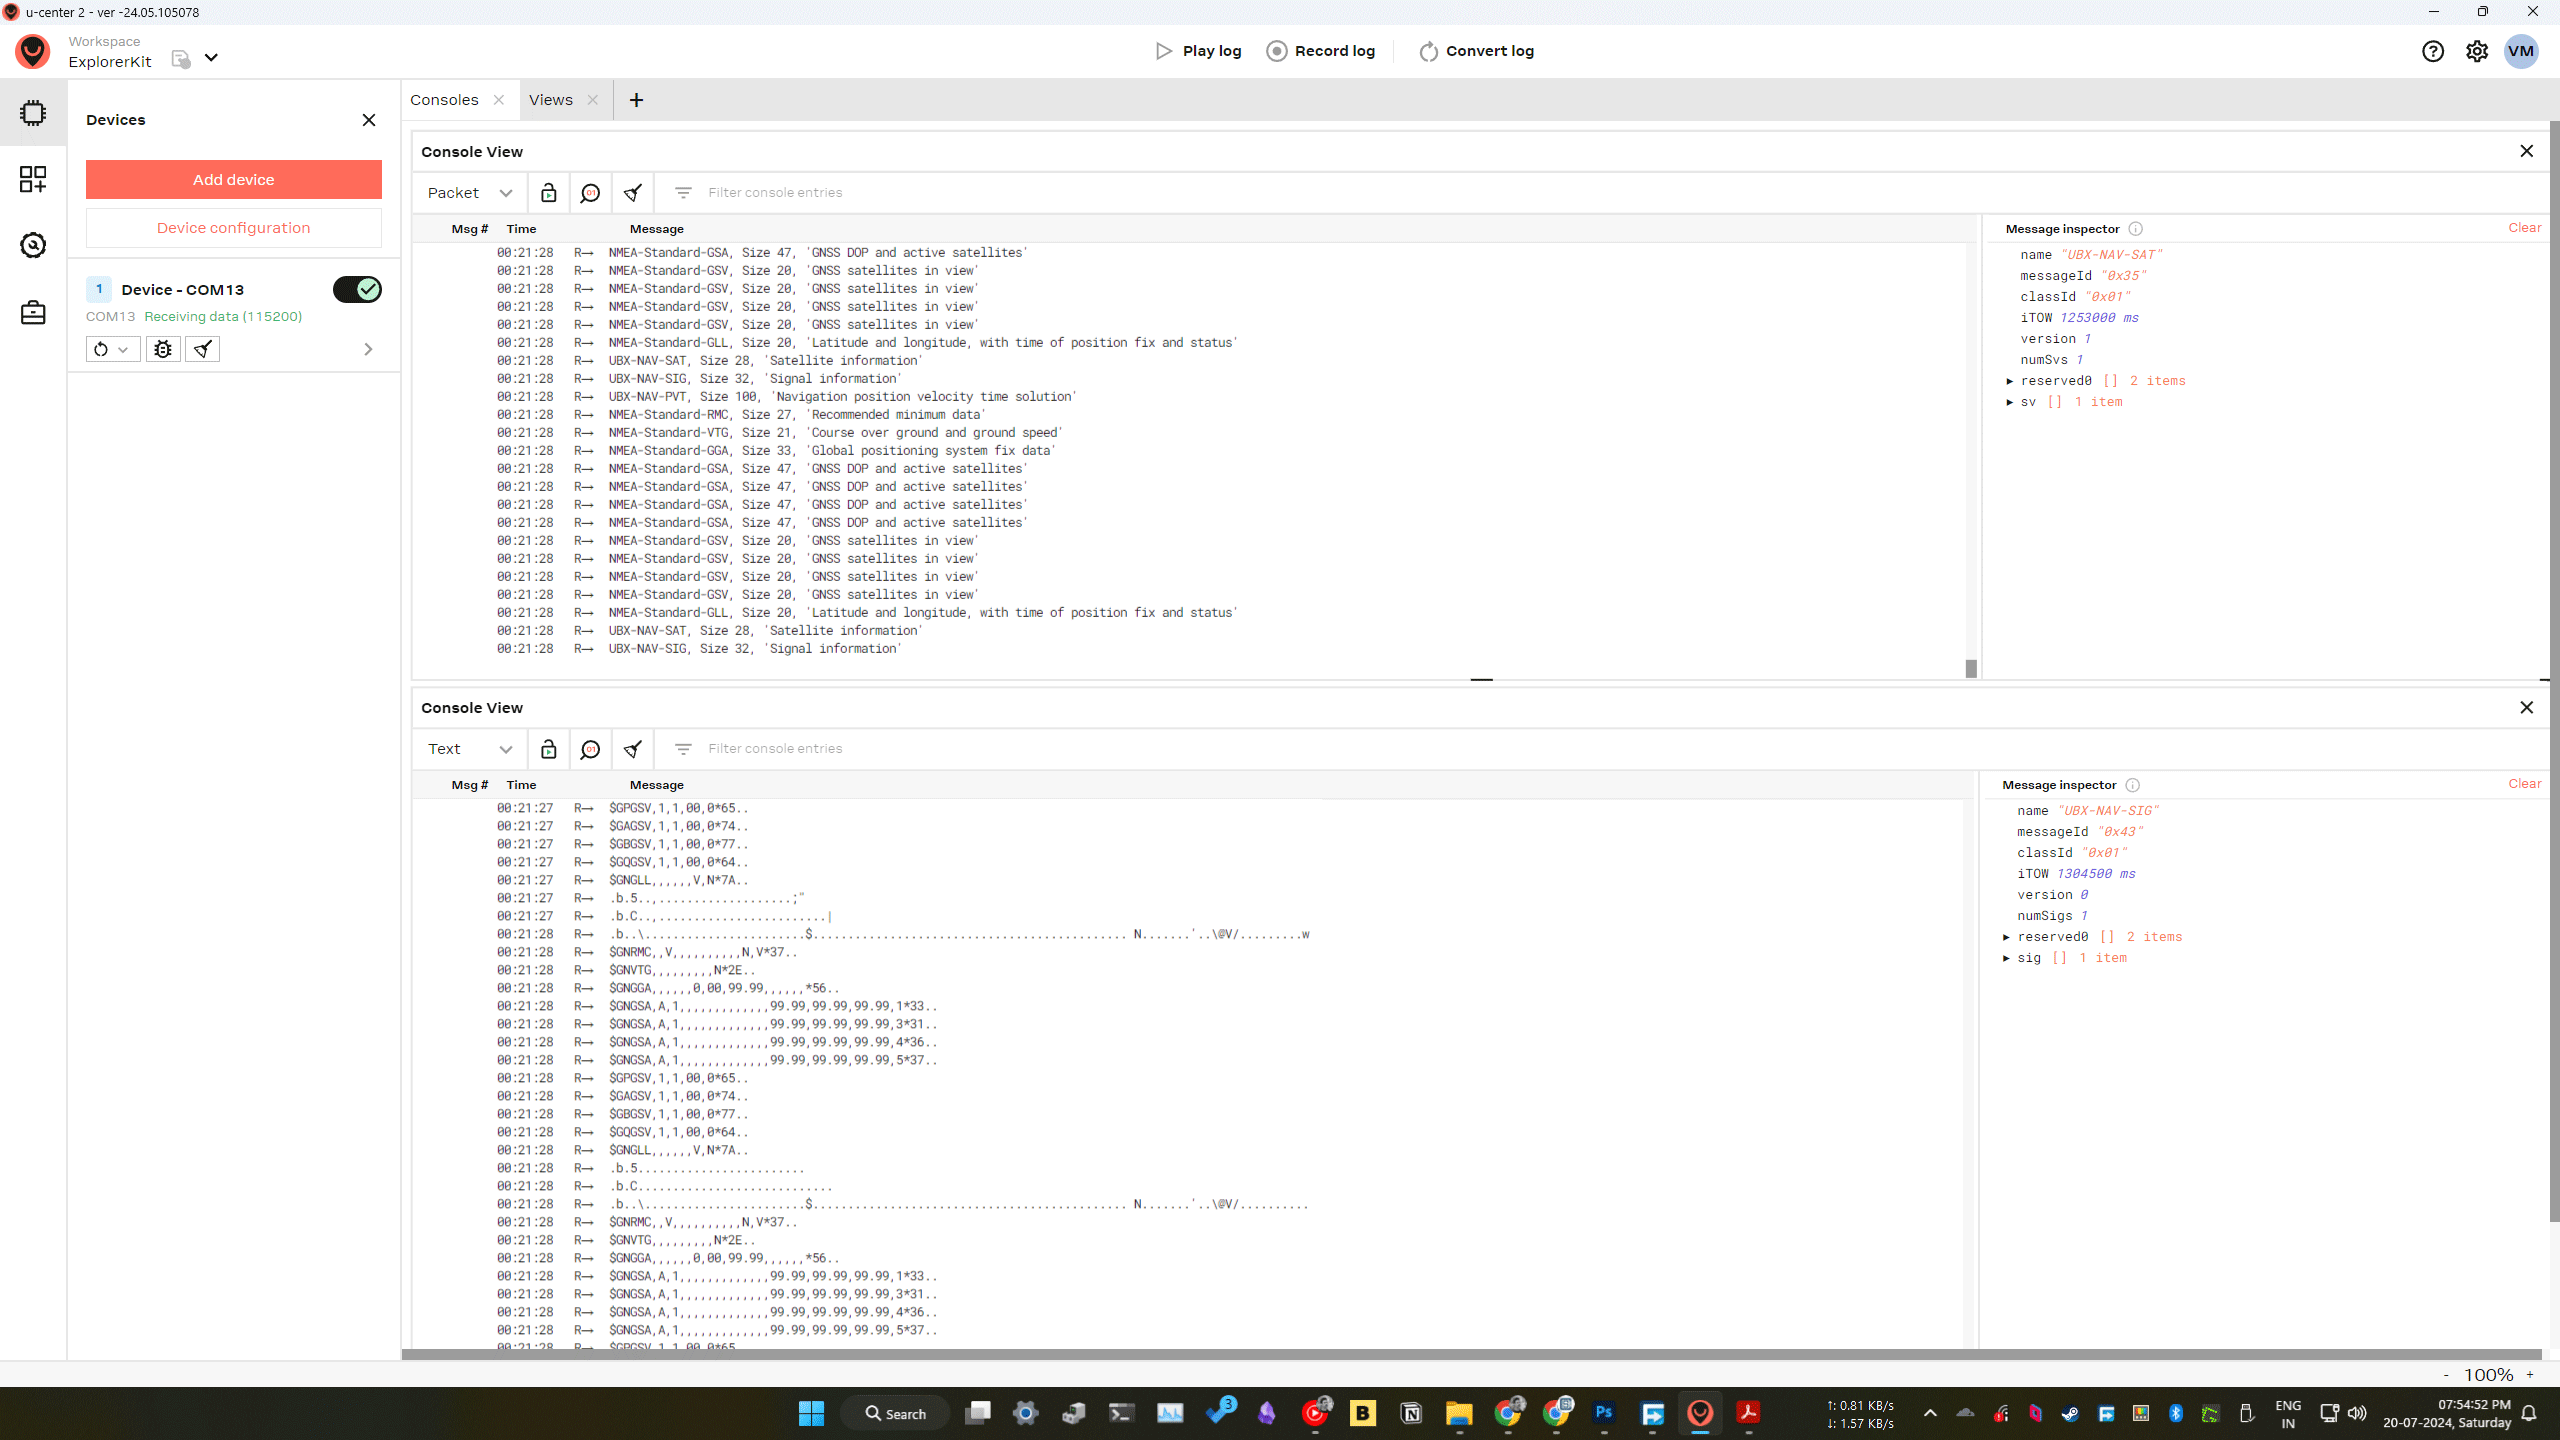Open application settings gear icon
This screenshot has height=1440, width=2560.
(2477, 51)
